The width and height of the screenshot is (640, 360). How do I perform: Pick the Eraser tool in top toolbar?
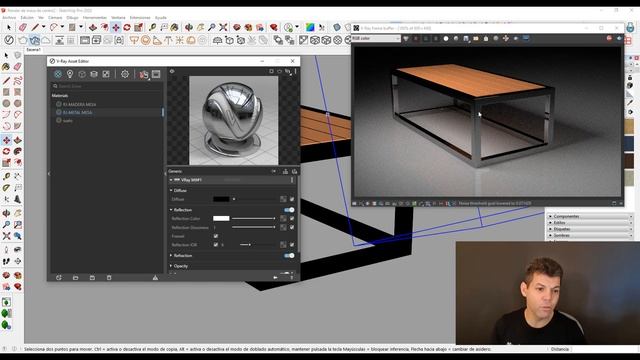(23, 27)
